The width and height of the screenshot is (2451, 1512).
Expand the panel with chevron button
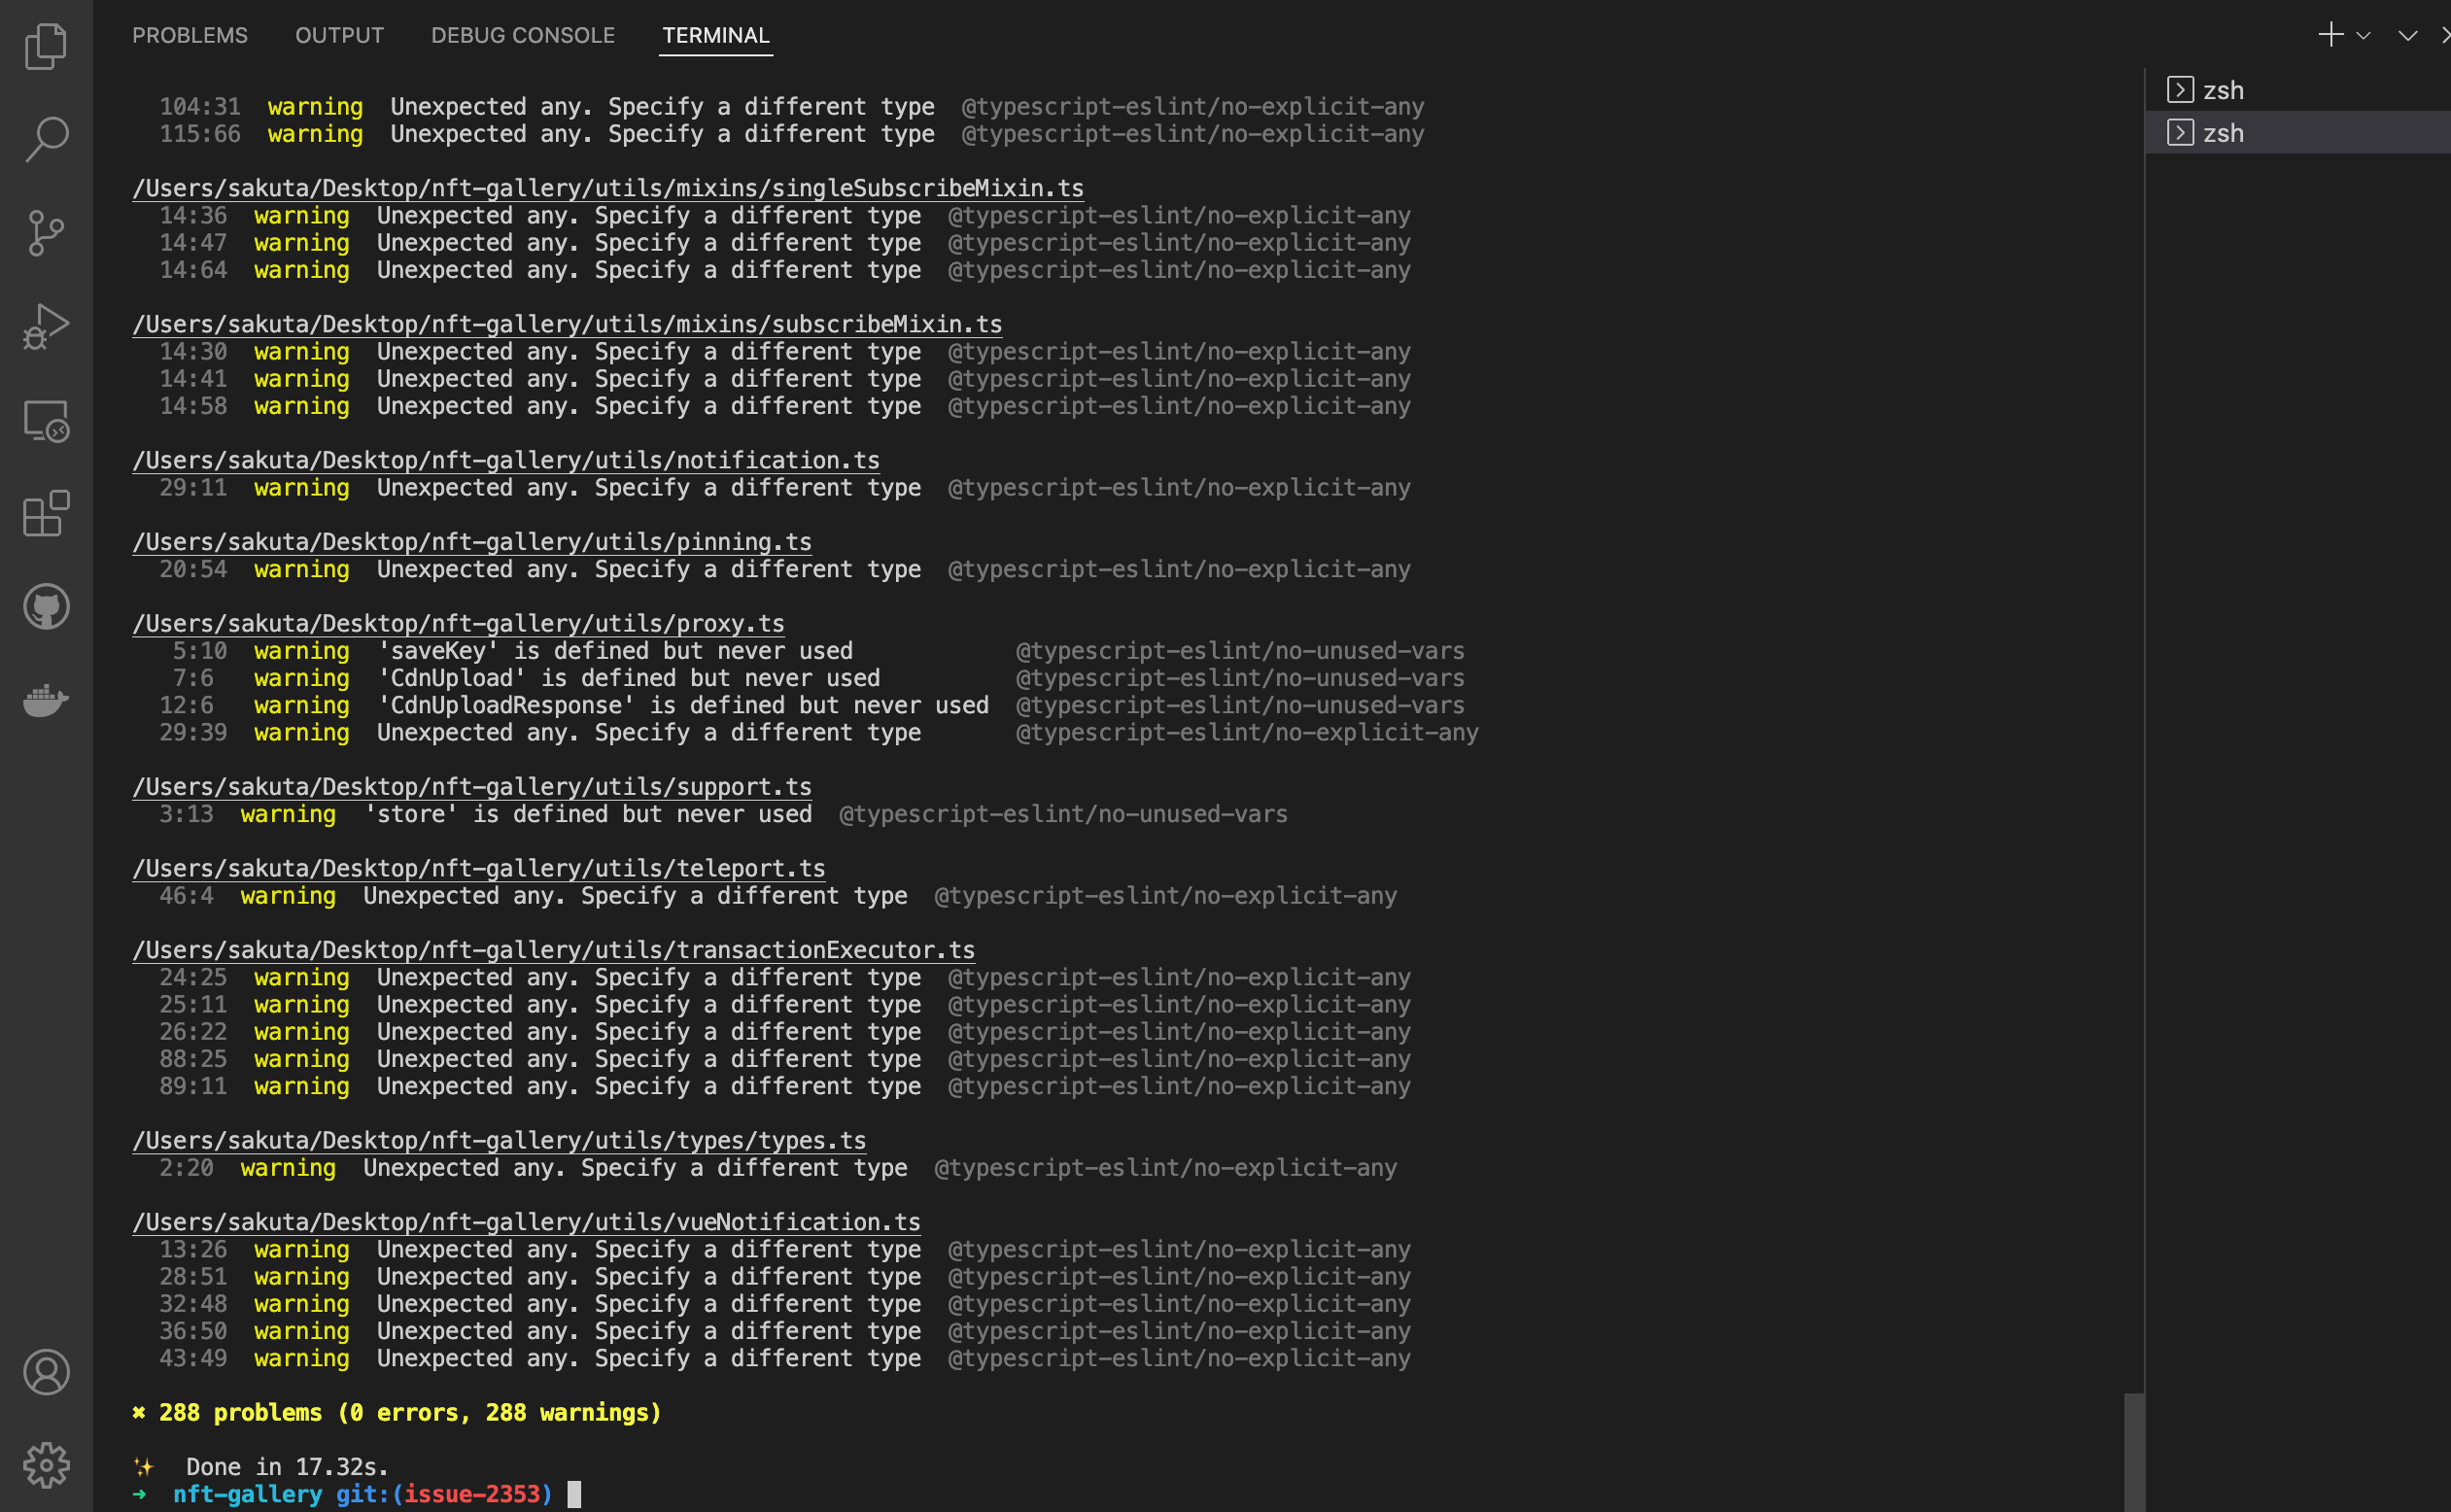(2407, 36)
